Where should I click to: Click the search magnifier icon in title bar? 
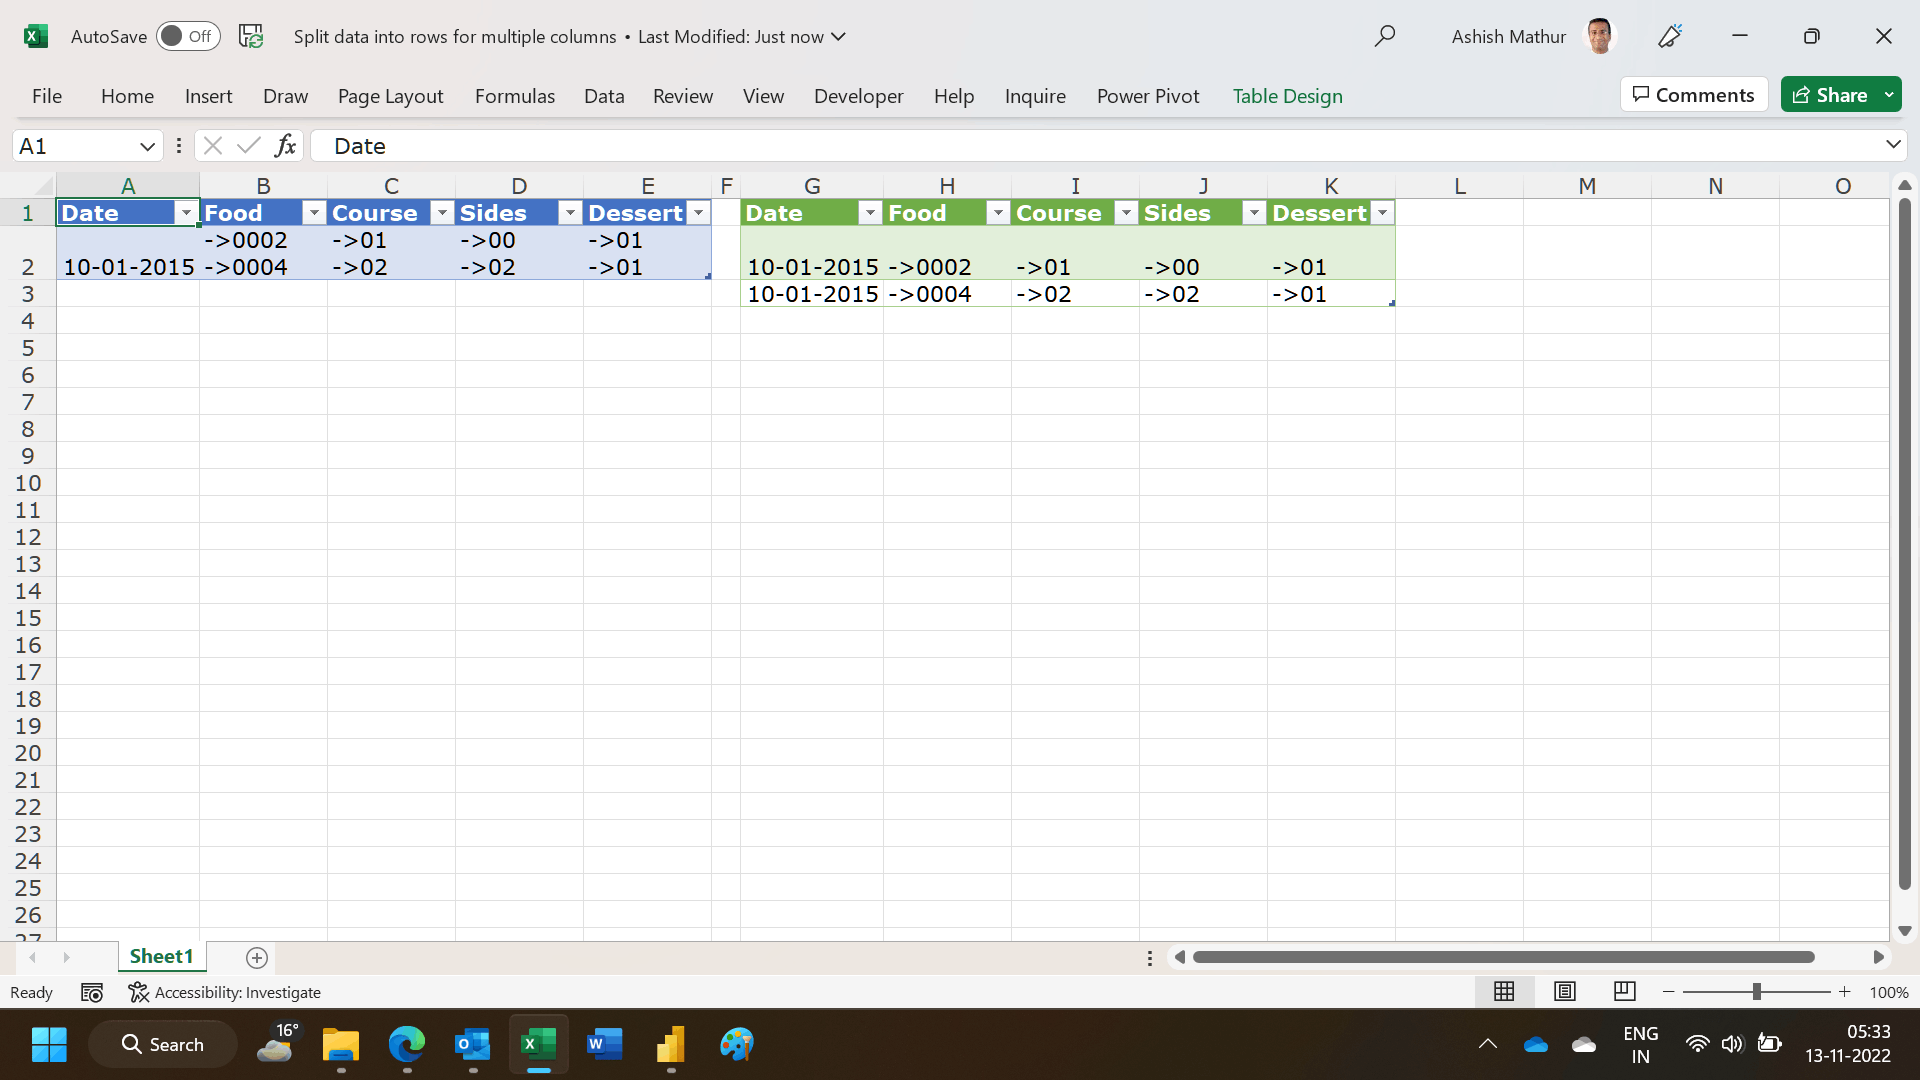click(x=1384, y=37)
